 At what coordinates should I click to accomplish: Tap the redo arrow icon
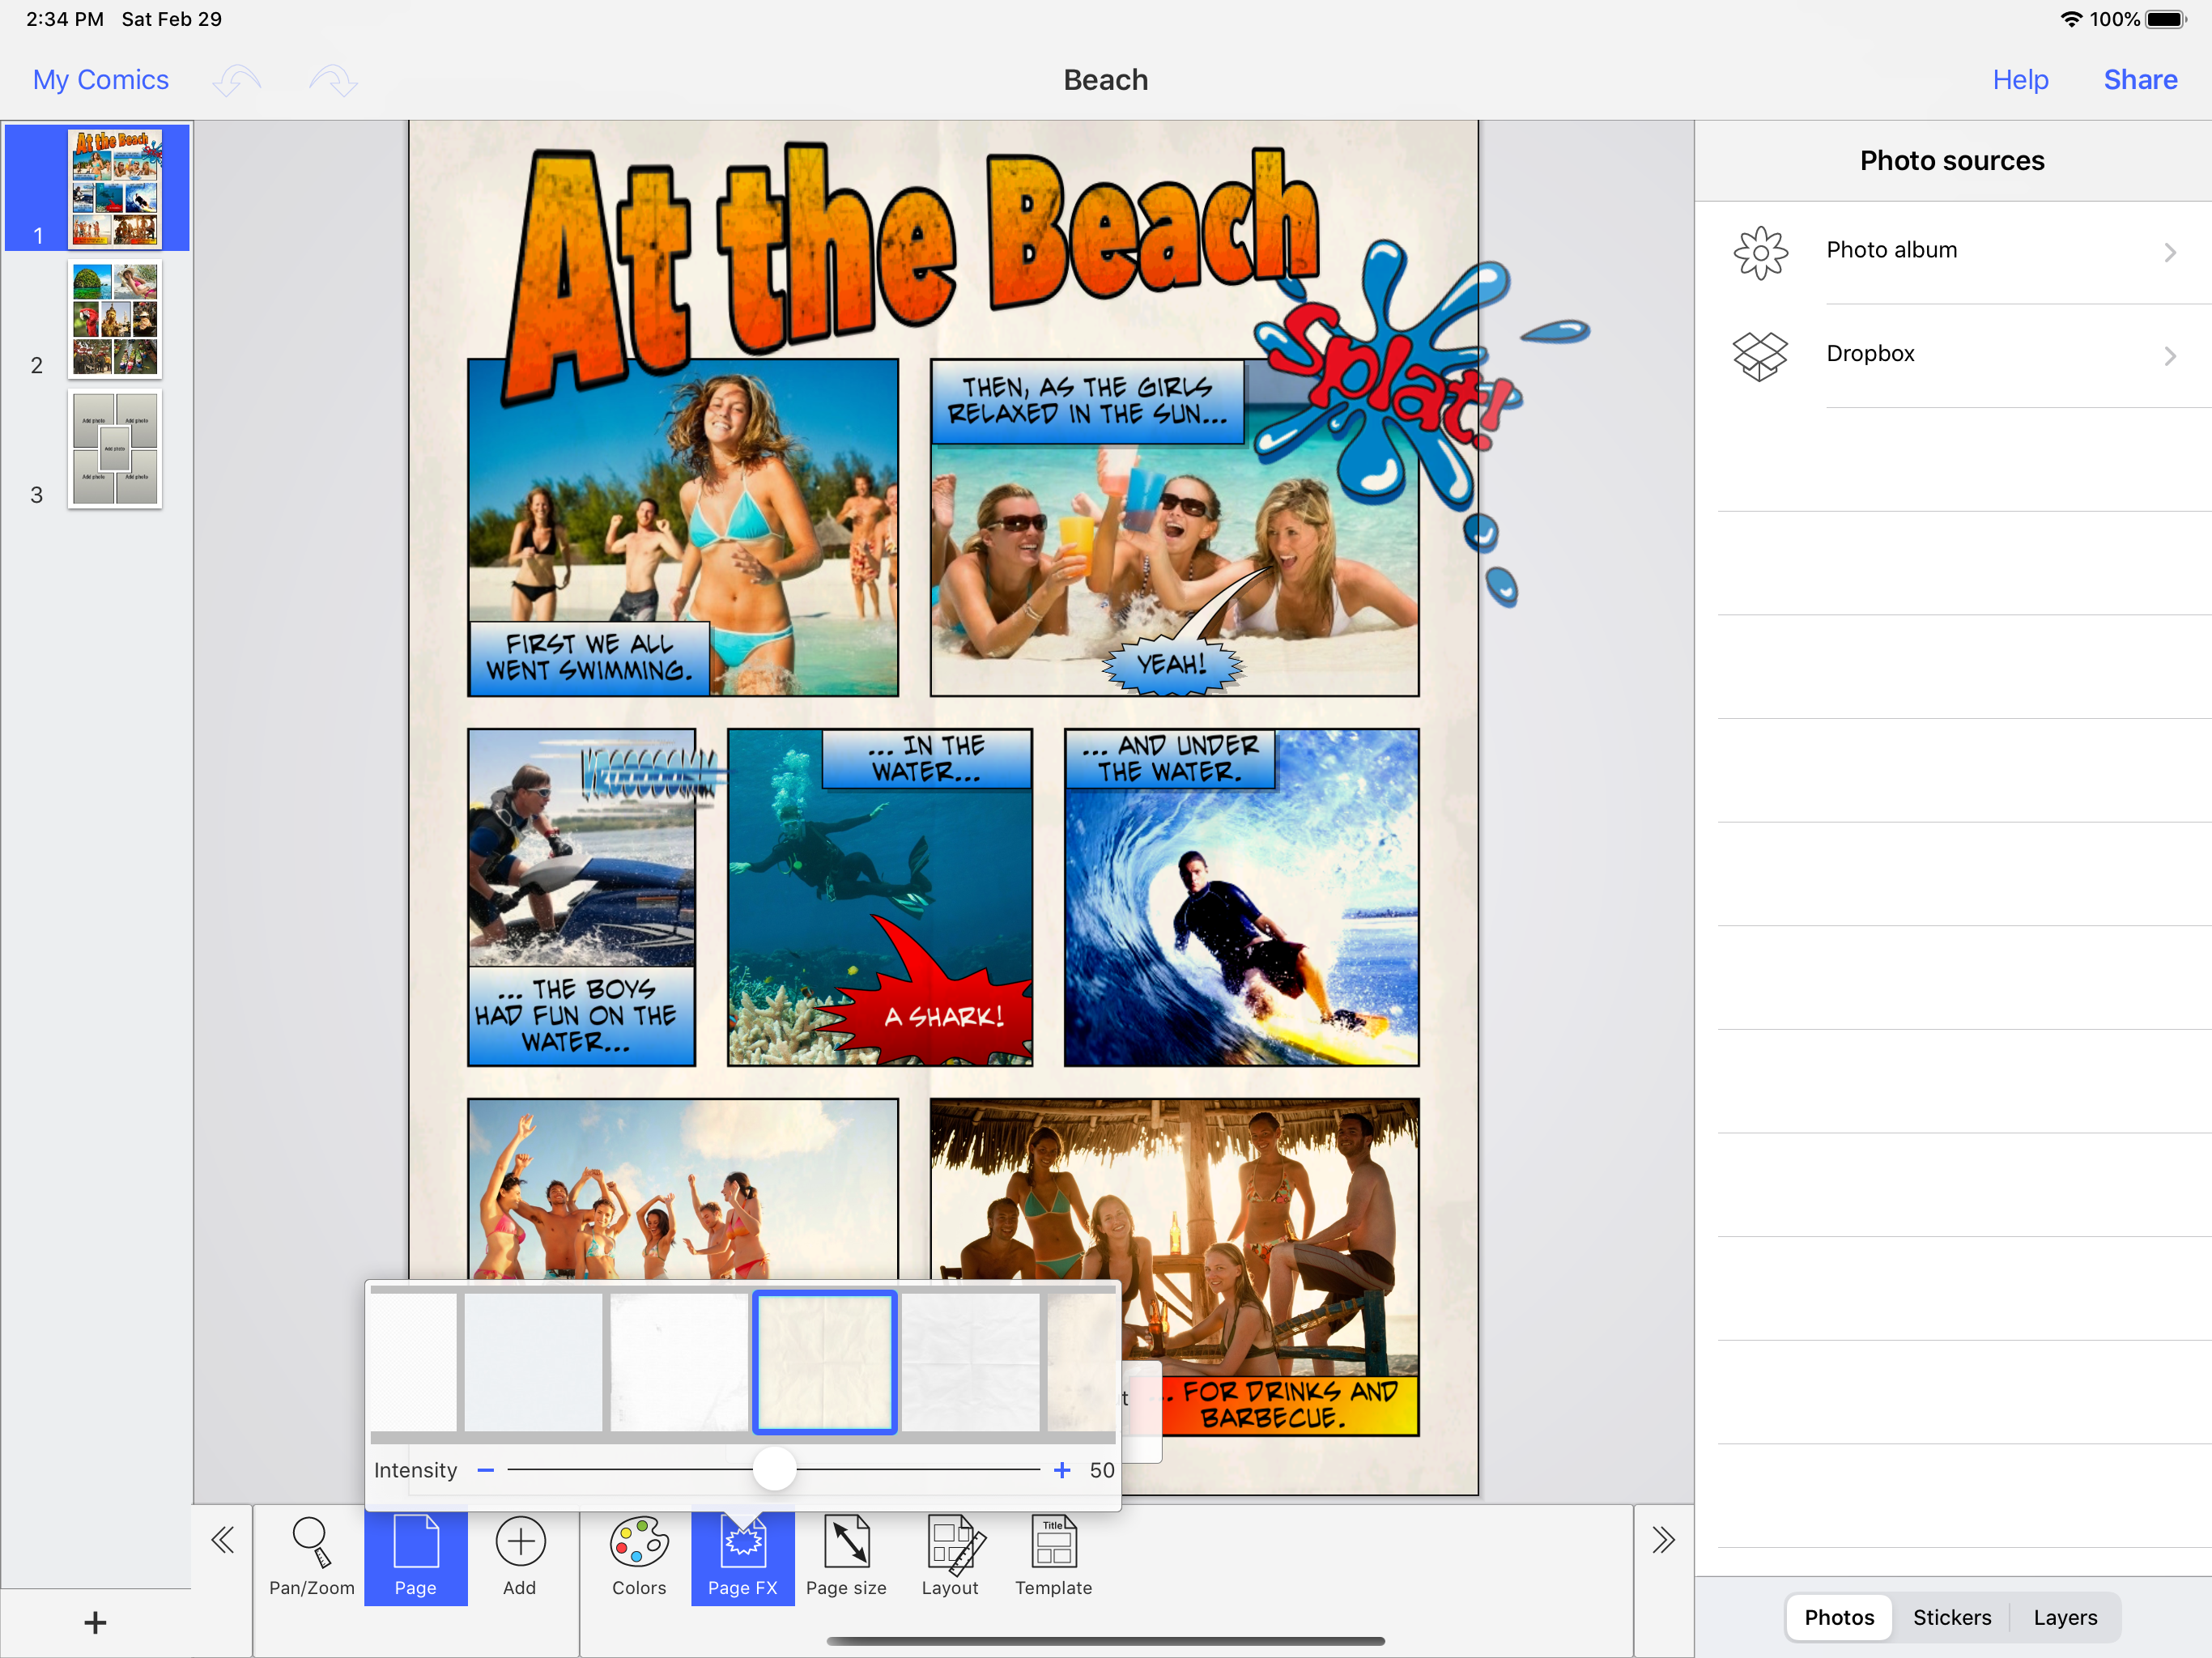(x=333, y=80)
